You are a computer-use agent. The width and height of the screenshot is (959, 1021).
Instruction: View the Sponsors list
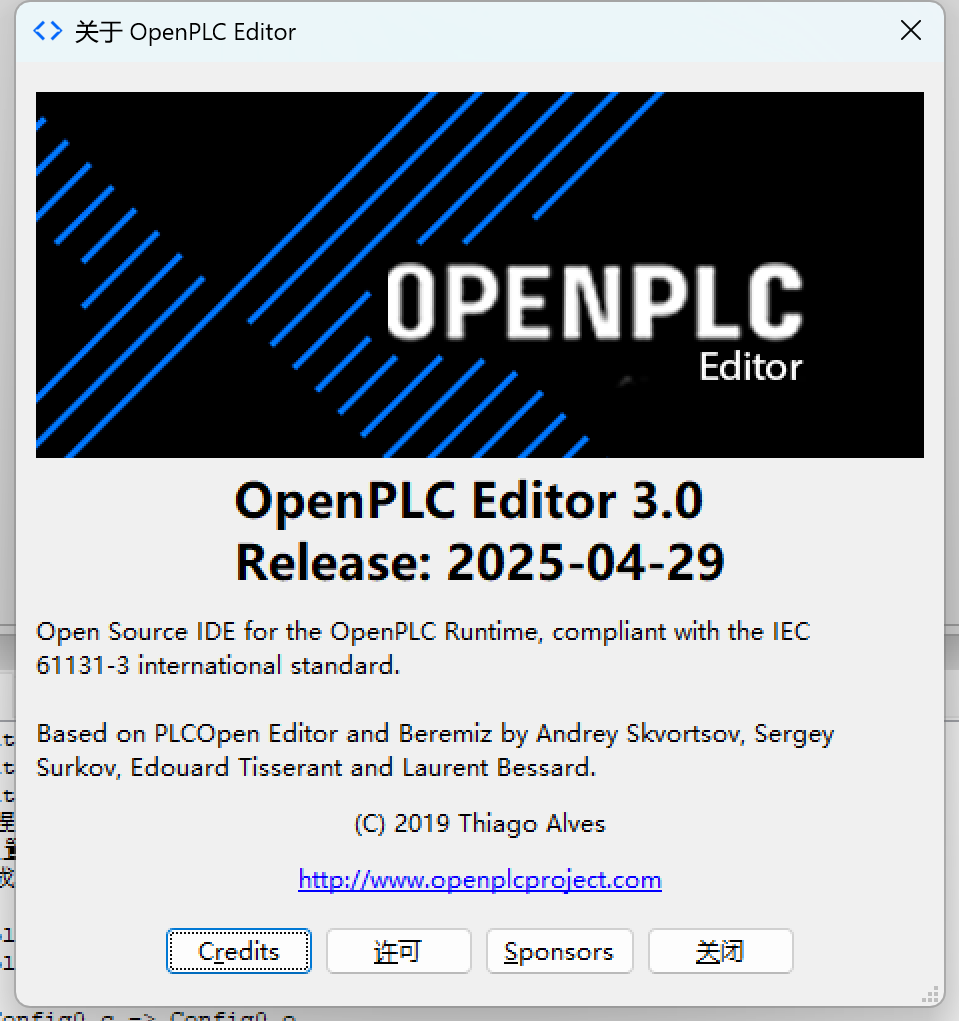(559, 951)
